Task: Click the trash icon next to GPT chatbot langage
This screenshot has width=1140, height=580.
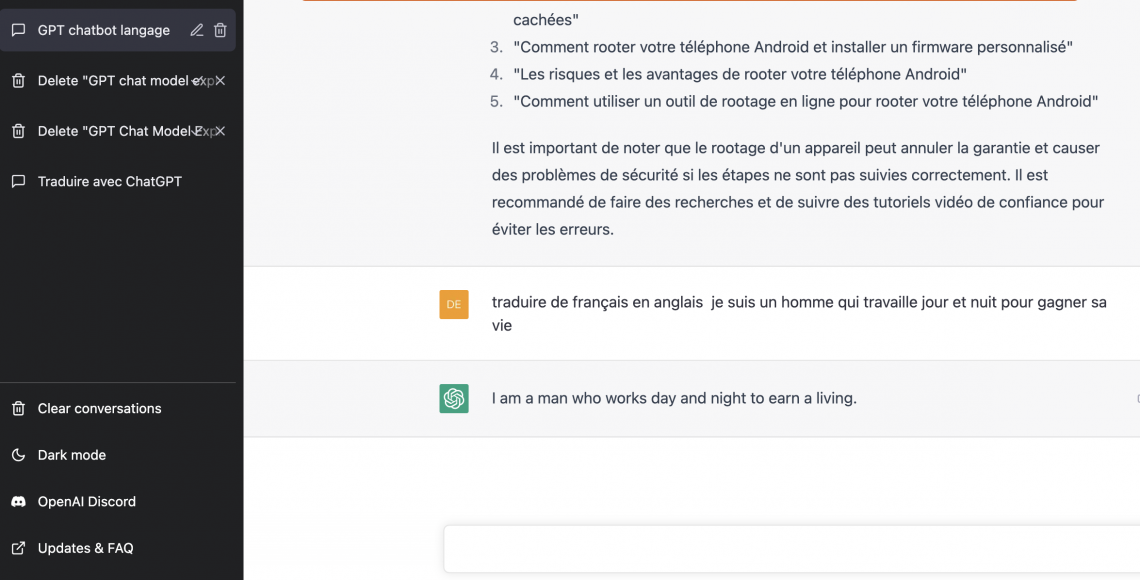Action: pos(220,31)
